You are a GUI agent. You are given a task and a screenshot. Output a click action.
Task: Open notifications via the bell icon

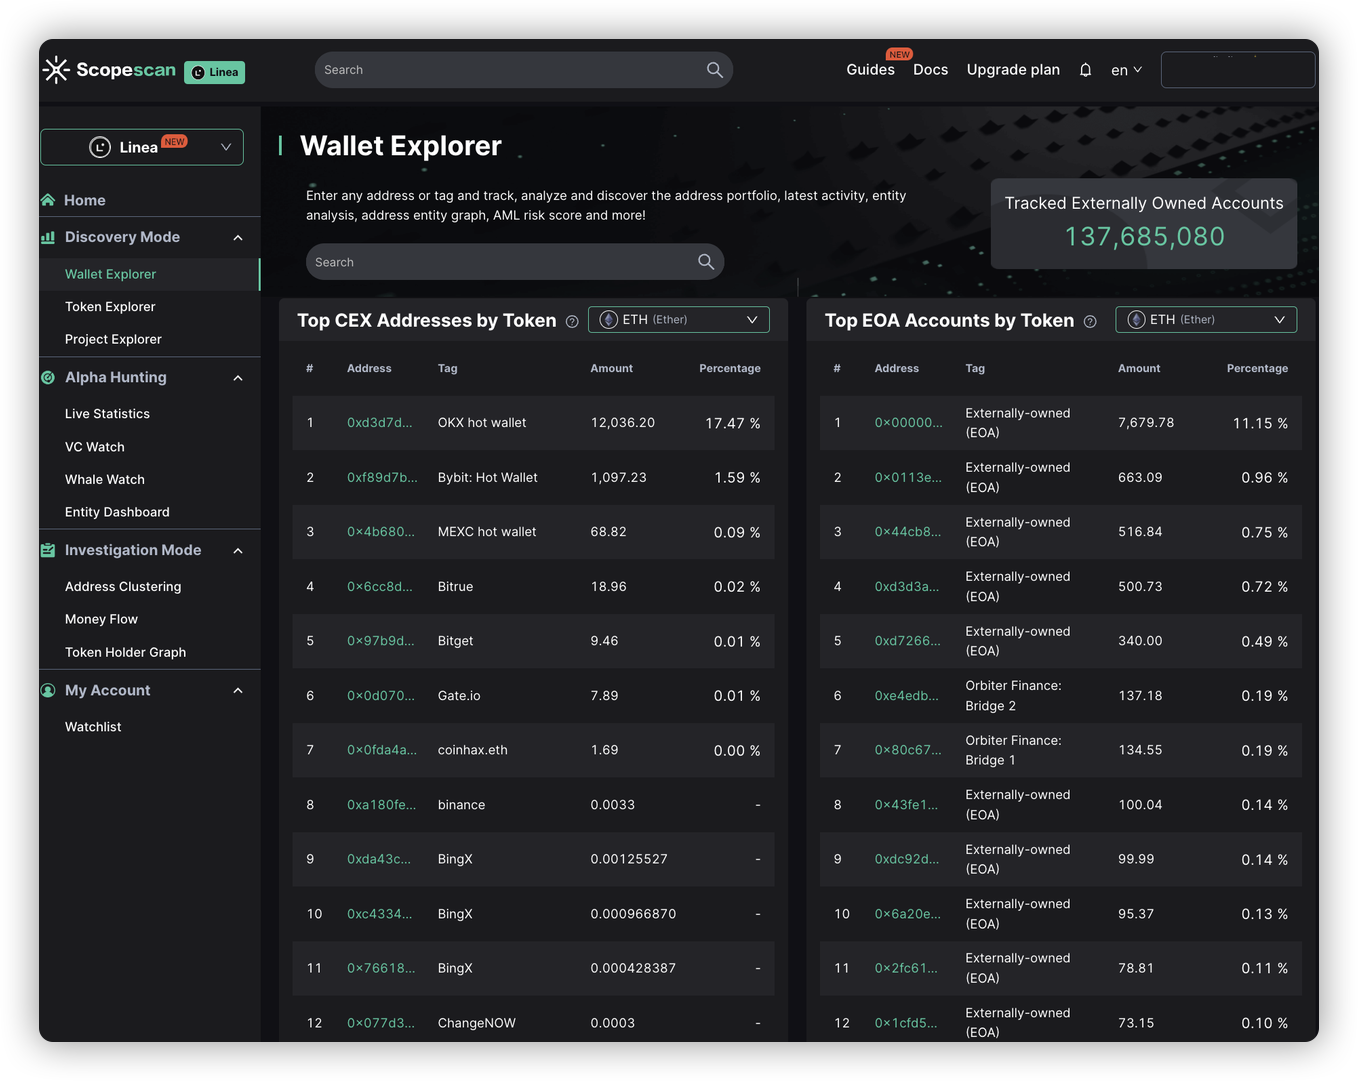point(1085,70)
